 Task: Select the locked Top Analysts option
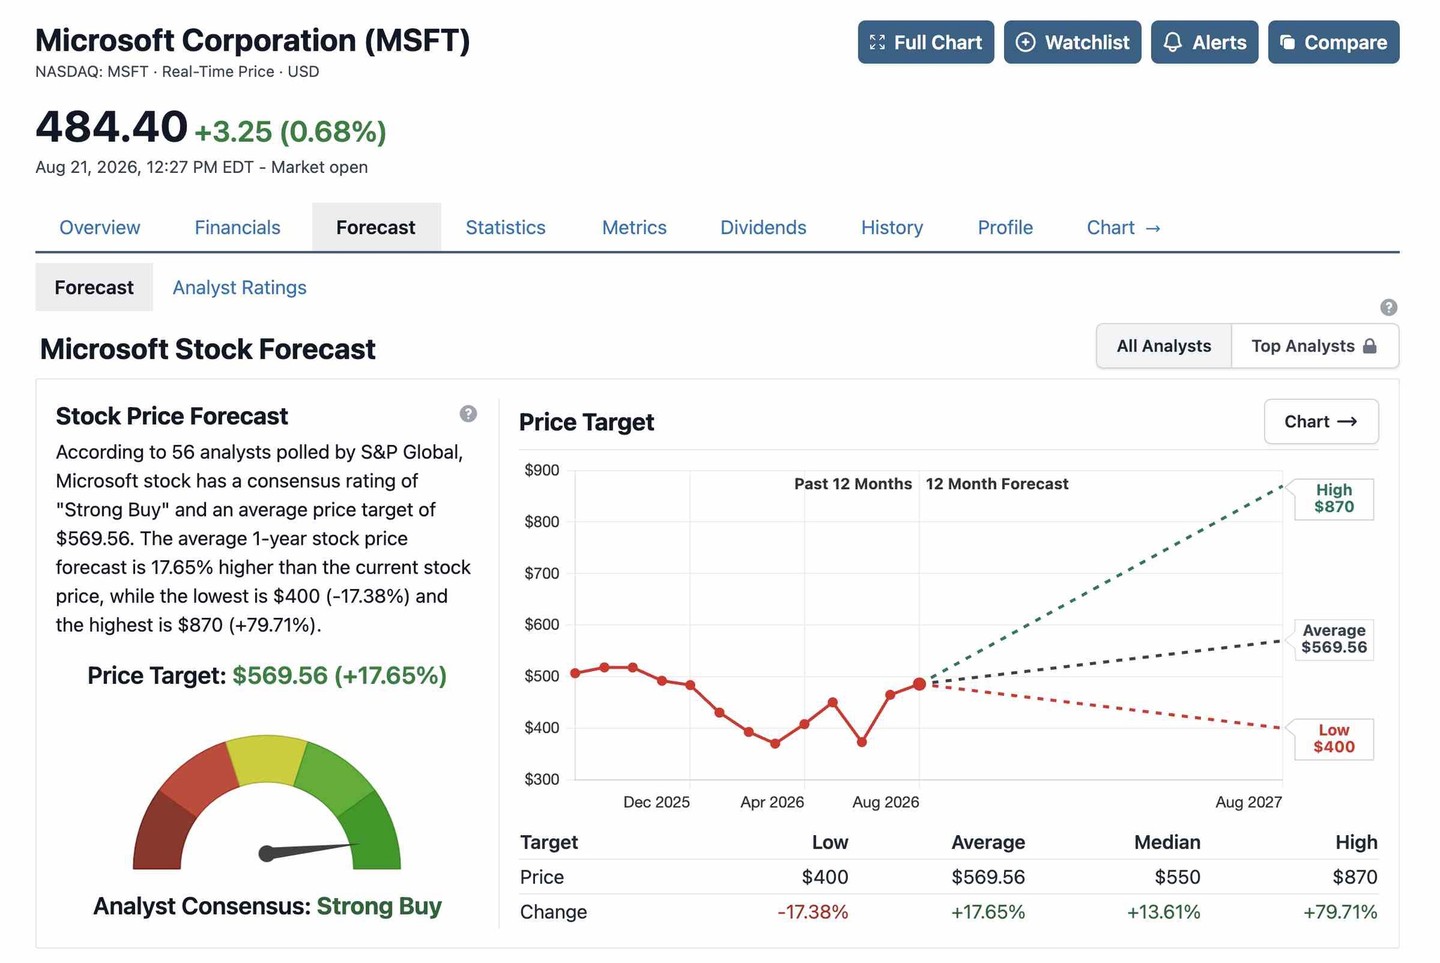tap(1315, 346)
